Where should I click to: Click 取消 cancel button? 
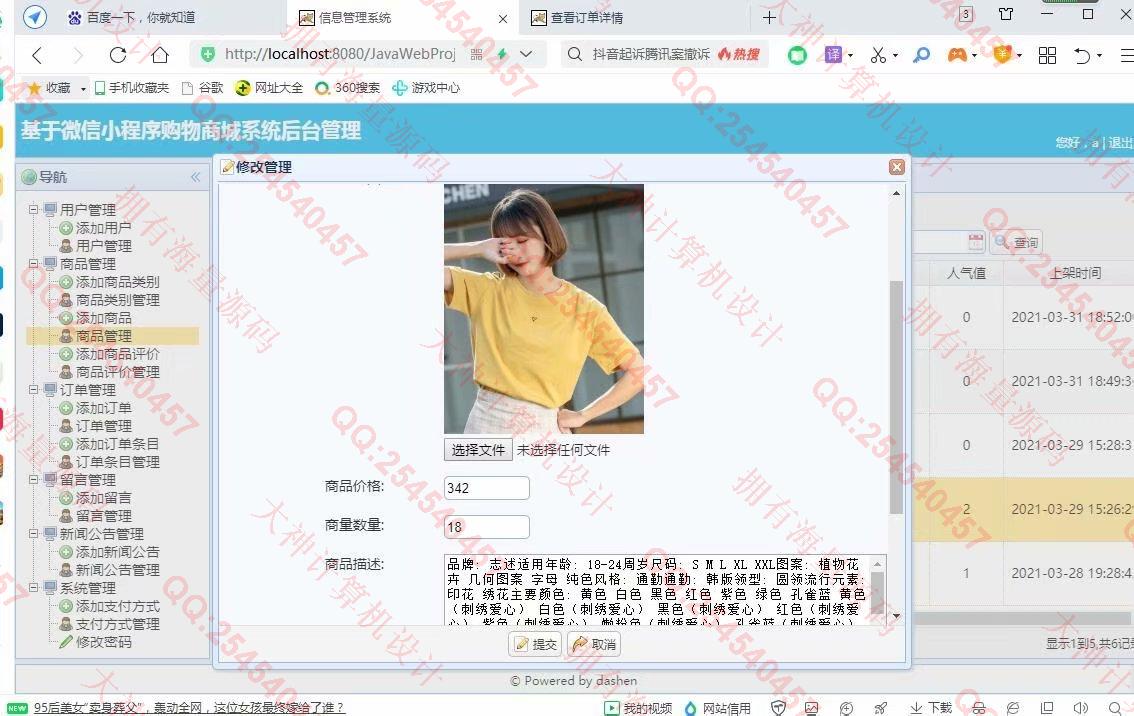point(594,644)
